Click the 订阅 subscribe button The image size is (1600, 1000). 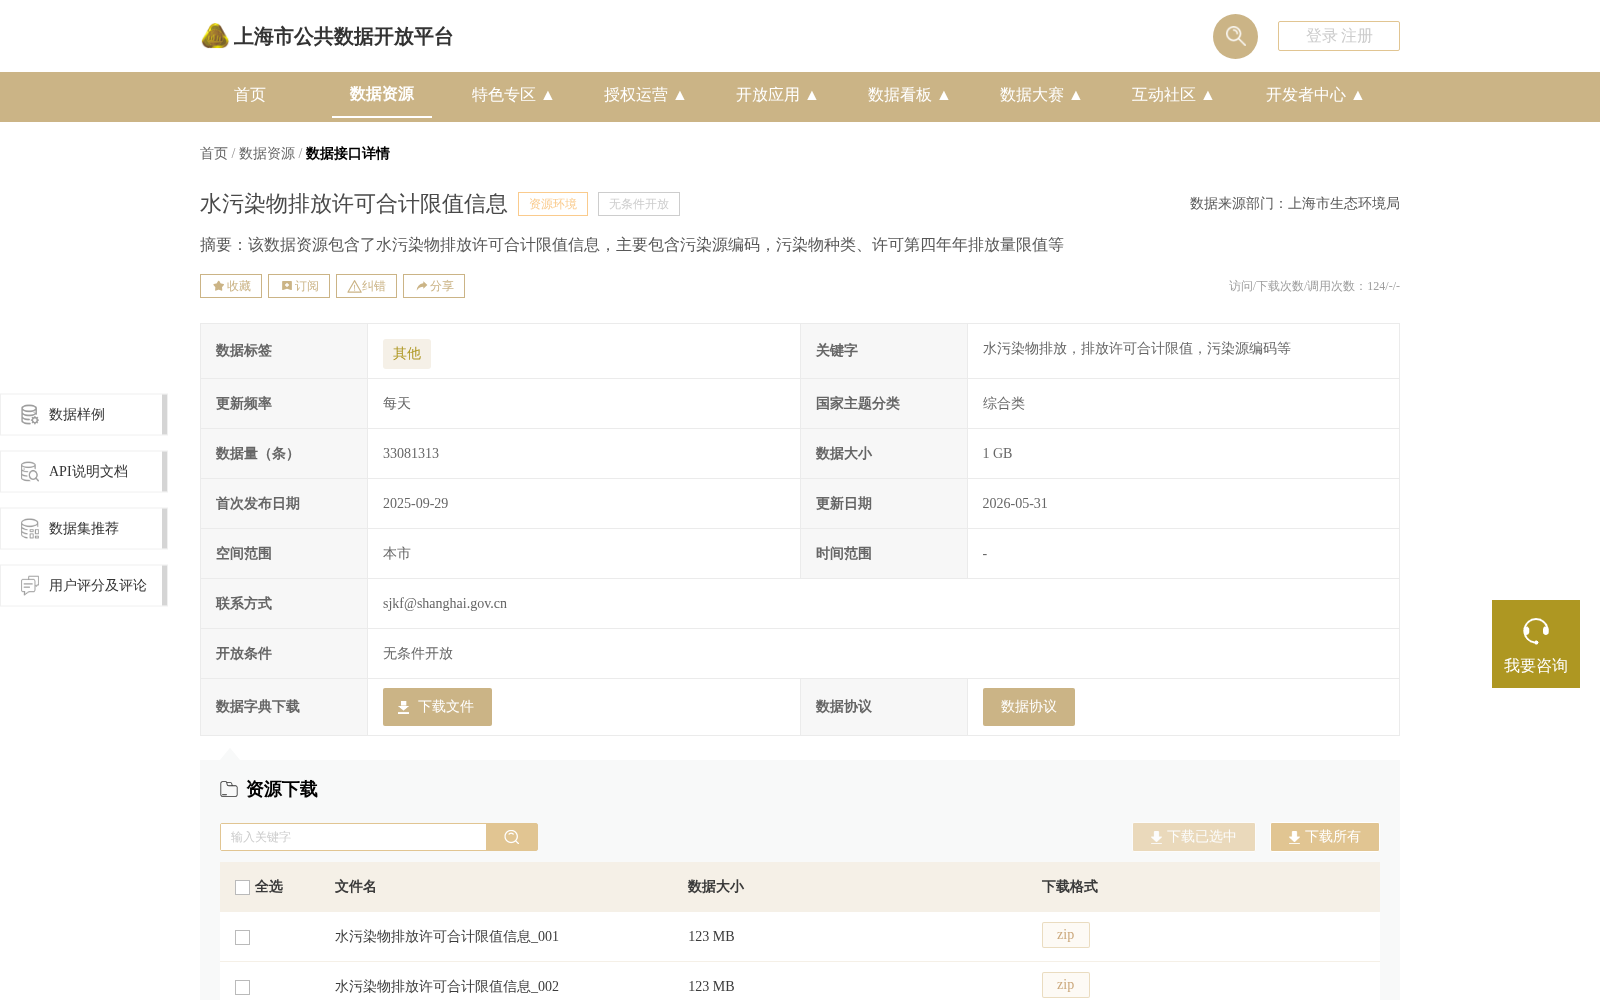pyautogui.click(x=299, y=286)
